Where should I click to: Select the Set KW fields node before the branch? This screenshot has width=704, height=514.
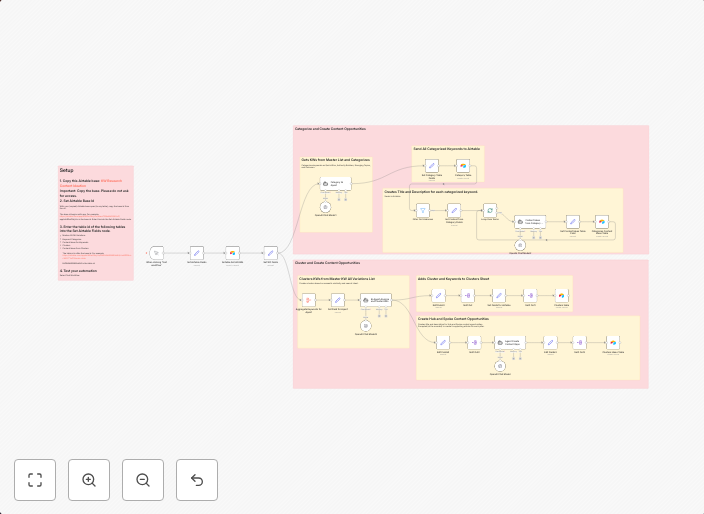pos(271,253)
